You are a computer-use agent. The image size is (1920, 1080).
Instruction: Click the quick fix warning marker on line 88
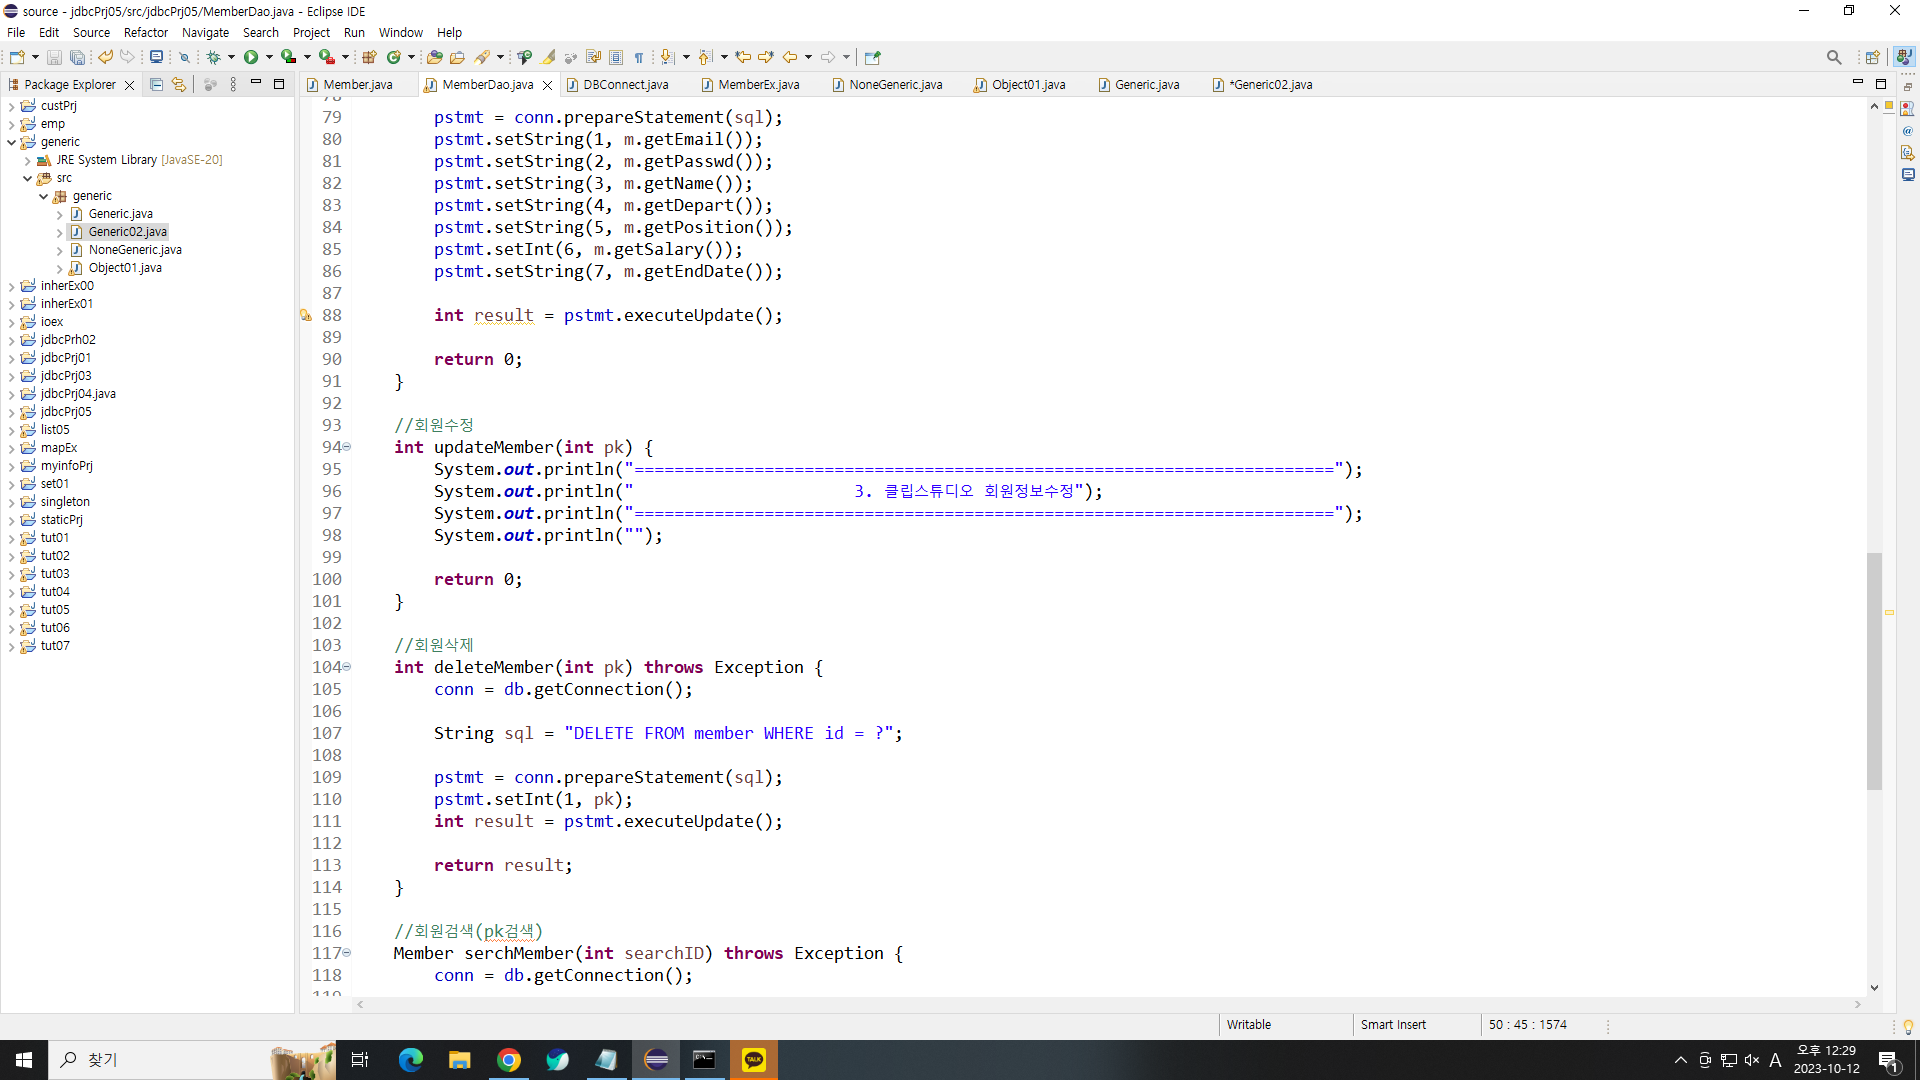[306, 315]
